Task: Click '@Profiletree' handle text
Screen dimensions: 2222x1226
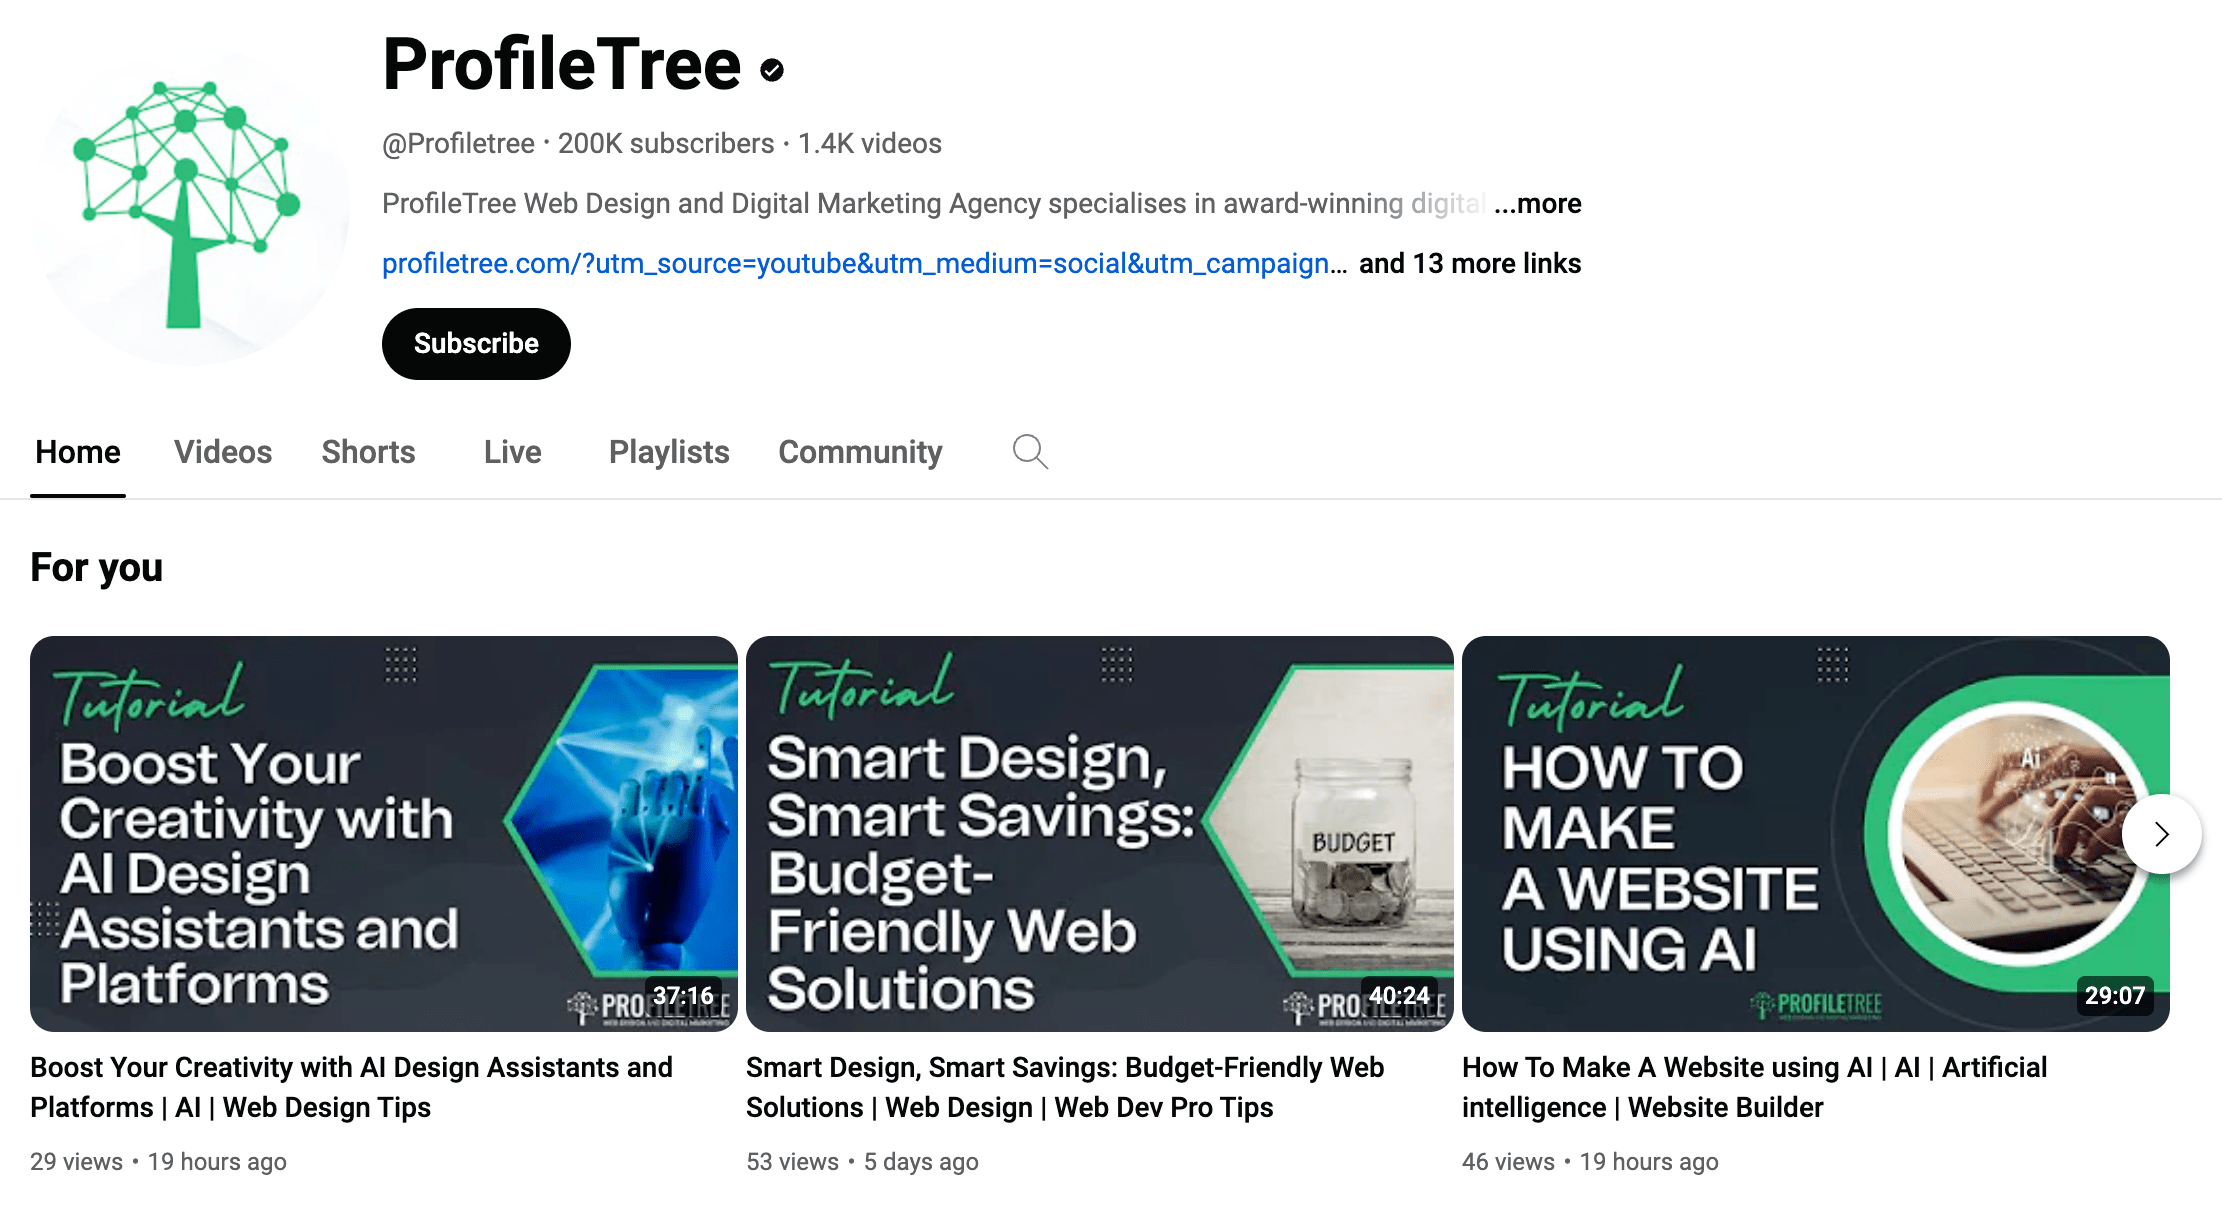Action: [x=458, y=144]
